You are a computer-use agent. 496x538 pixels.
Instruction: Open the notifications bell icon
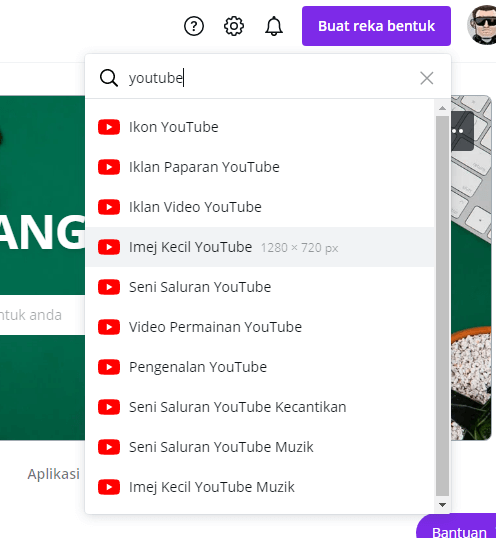click(274, 26)
